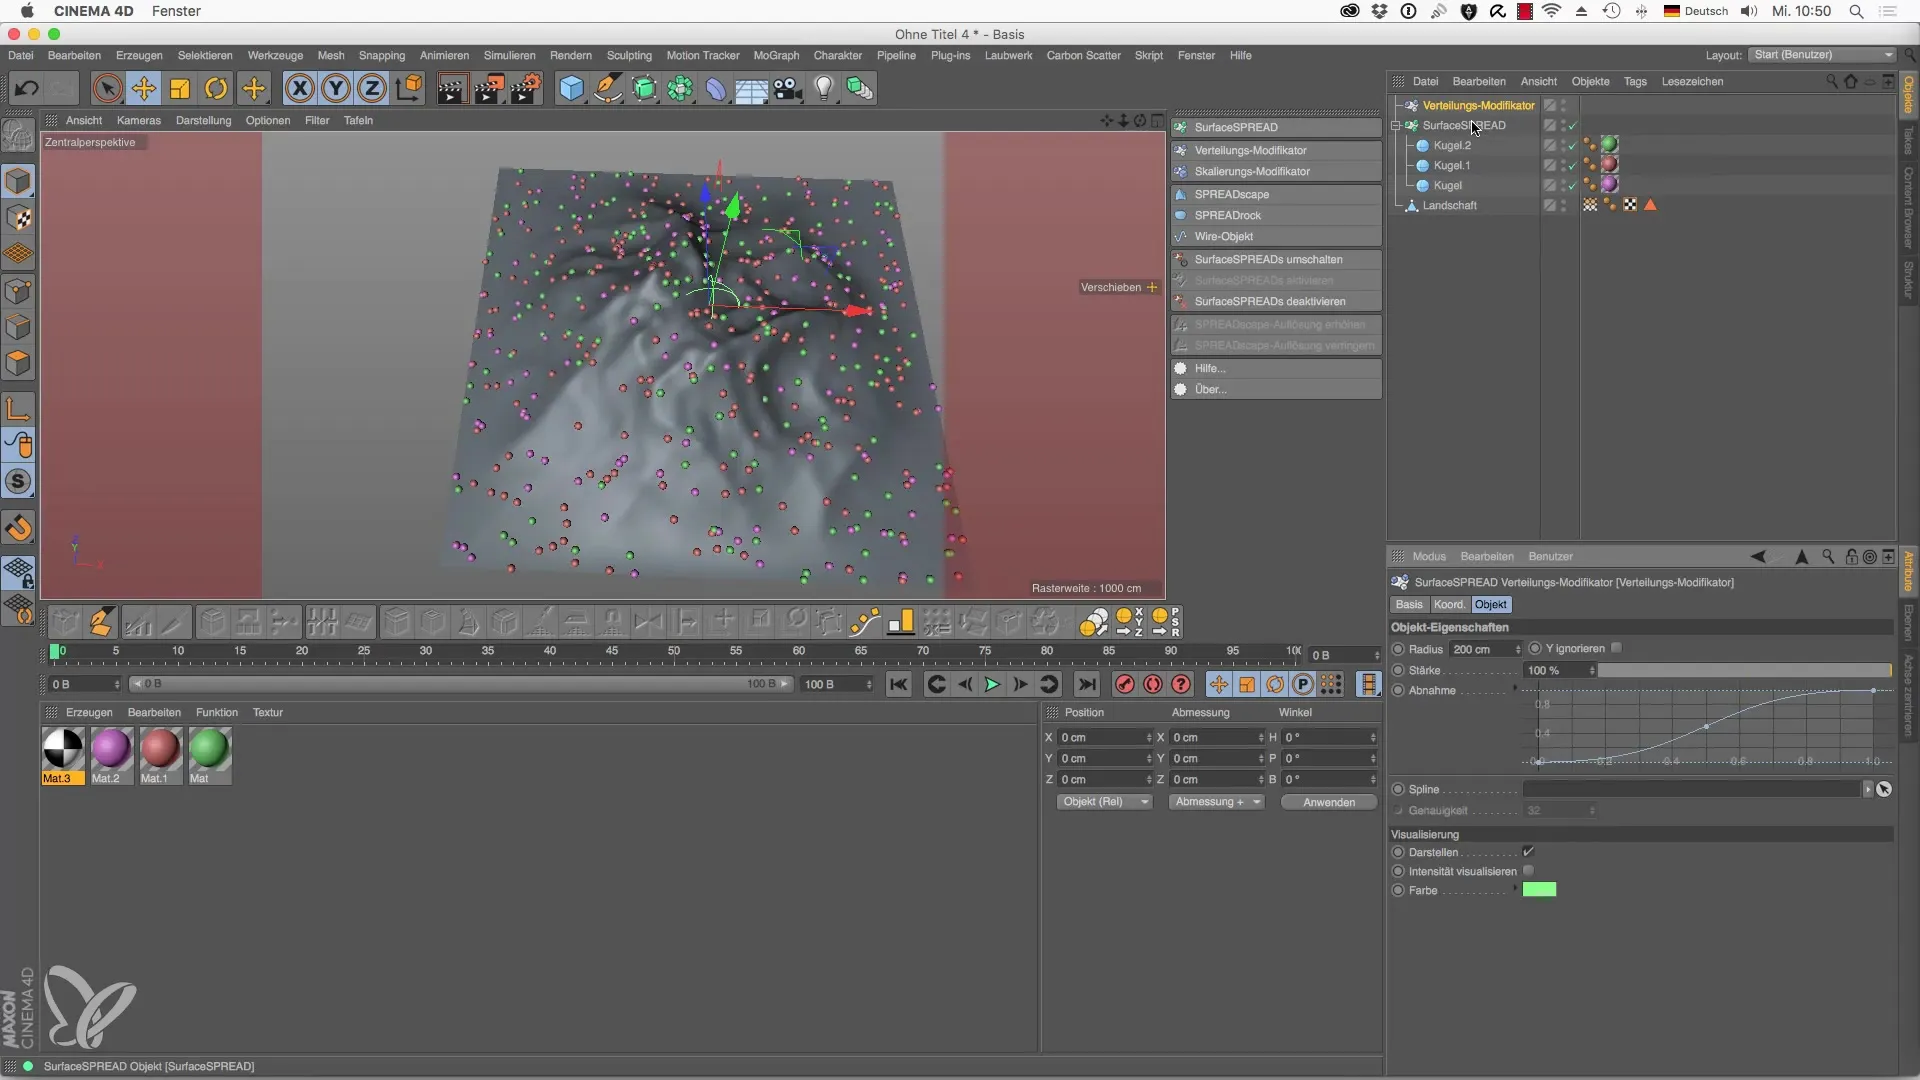Click the Radius 200 cm field

point(1481,649)
